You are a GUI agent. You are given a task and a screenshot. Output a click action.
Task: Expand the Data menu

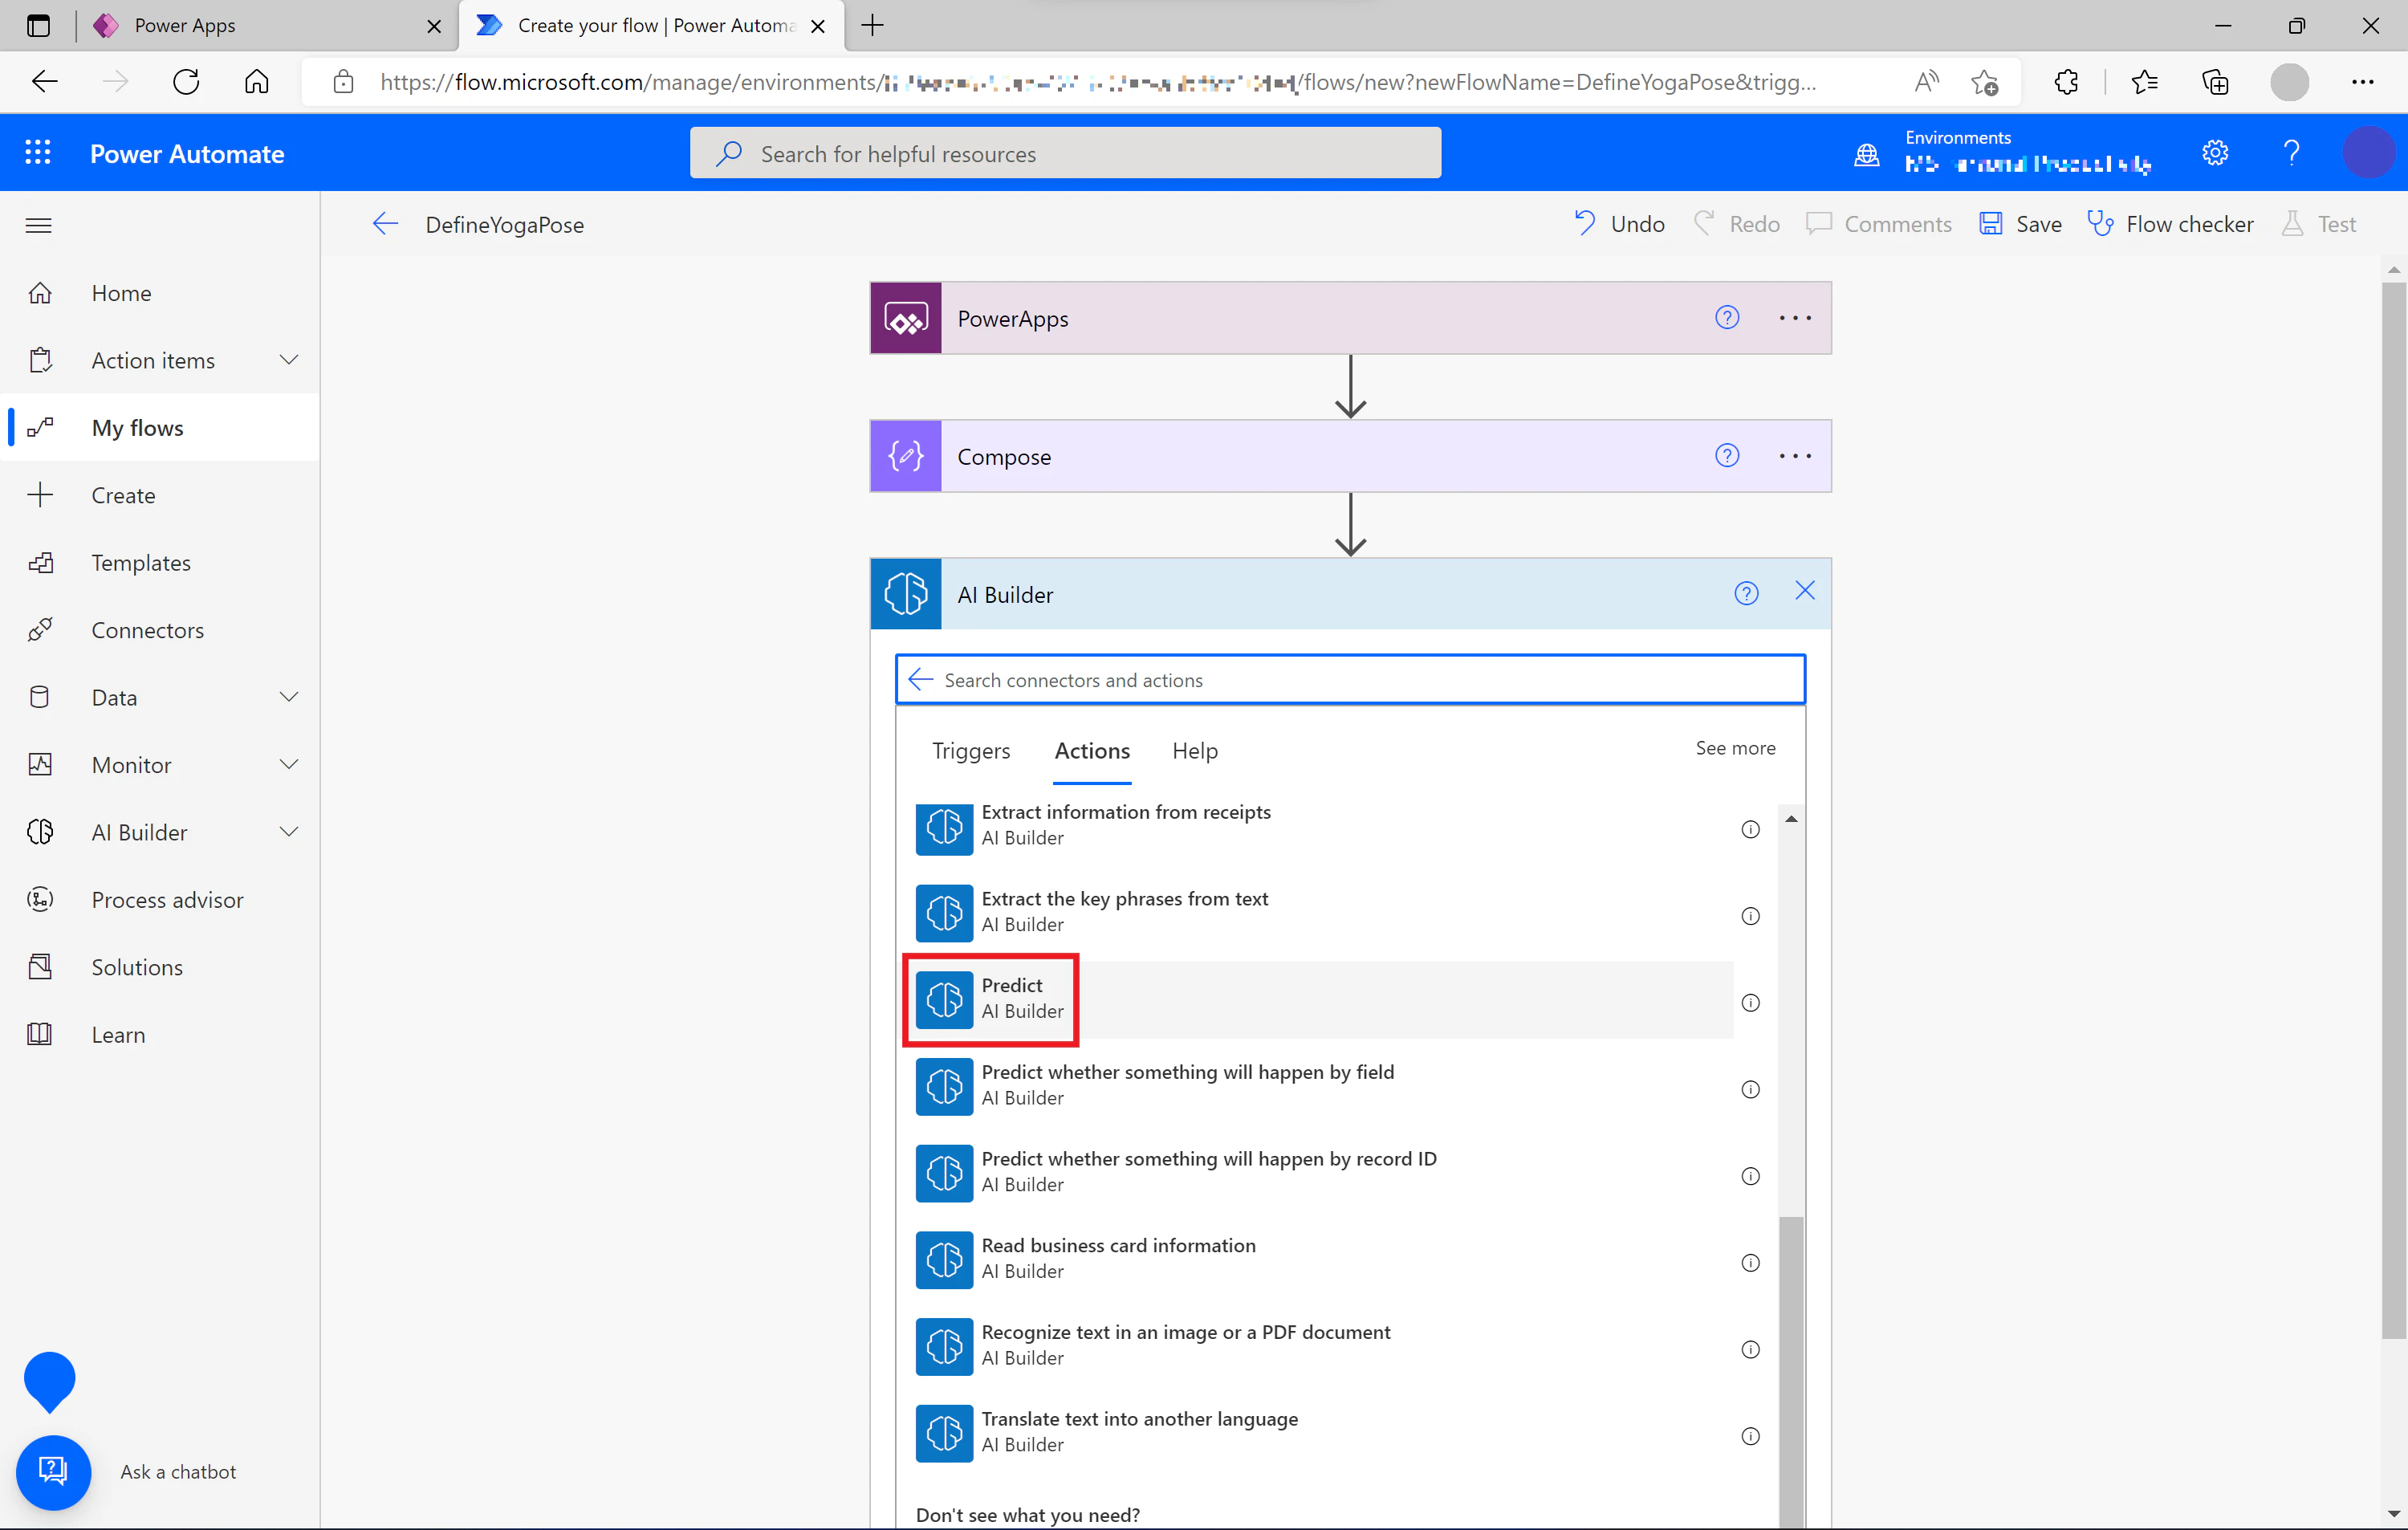coord(289,697)
